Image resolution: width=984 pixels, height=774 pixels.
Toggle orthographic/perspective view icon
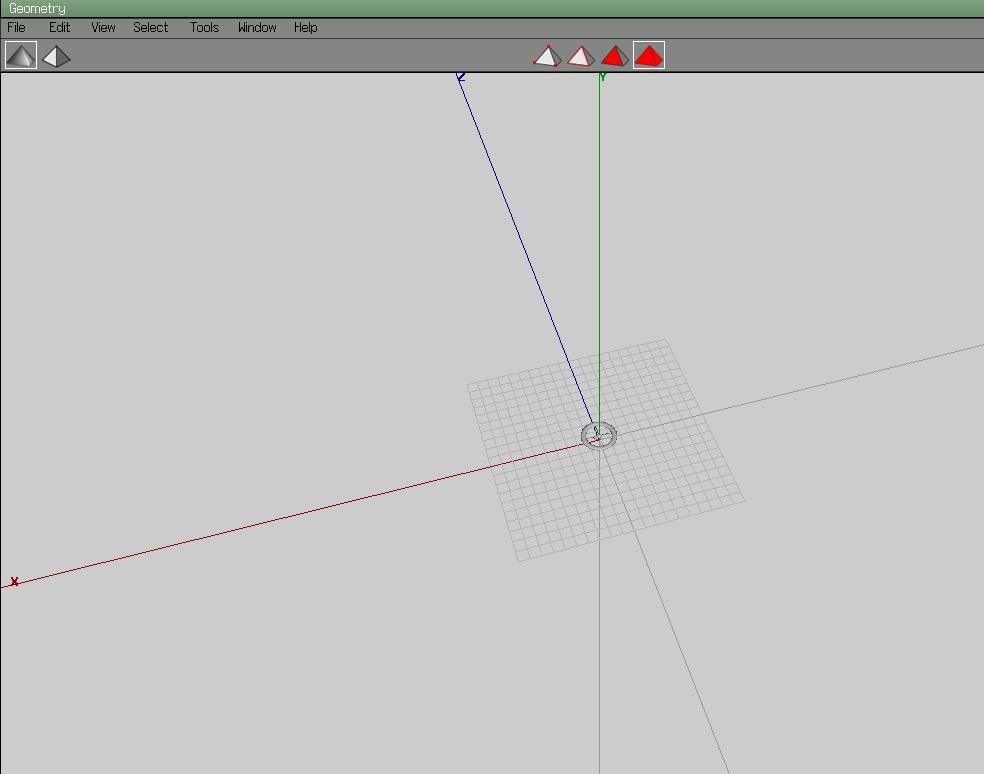[x=56, y=56]
